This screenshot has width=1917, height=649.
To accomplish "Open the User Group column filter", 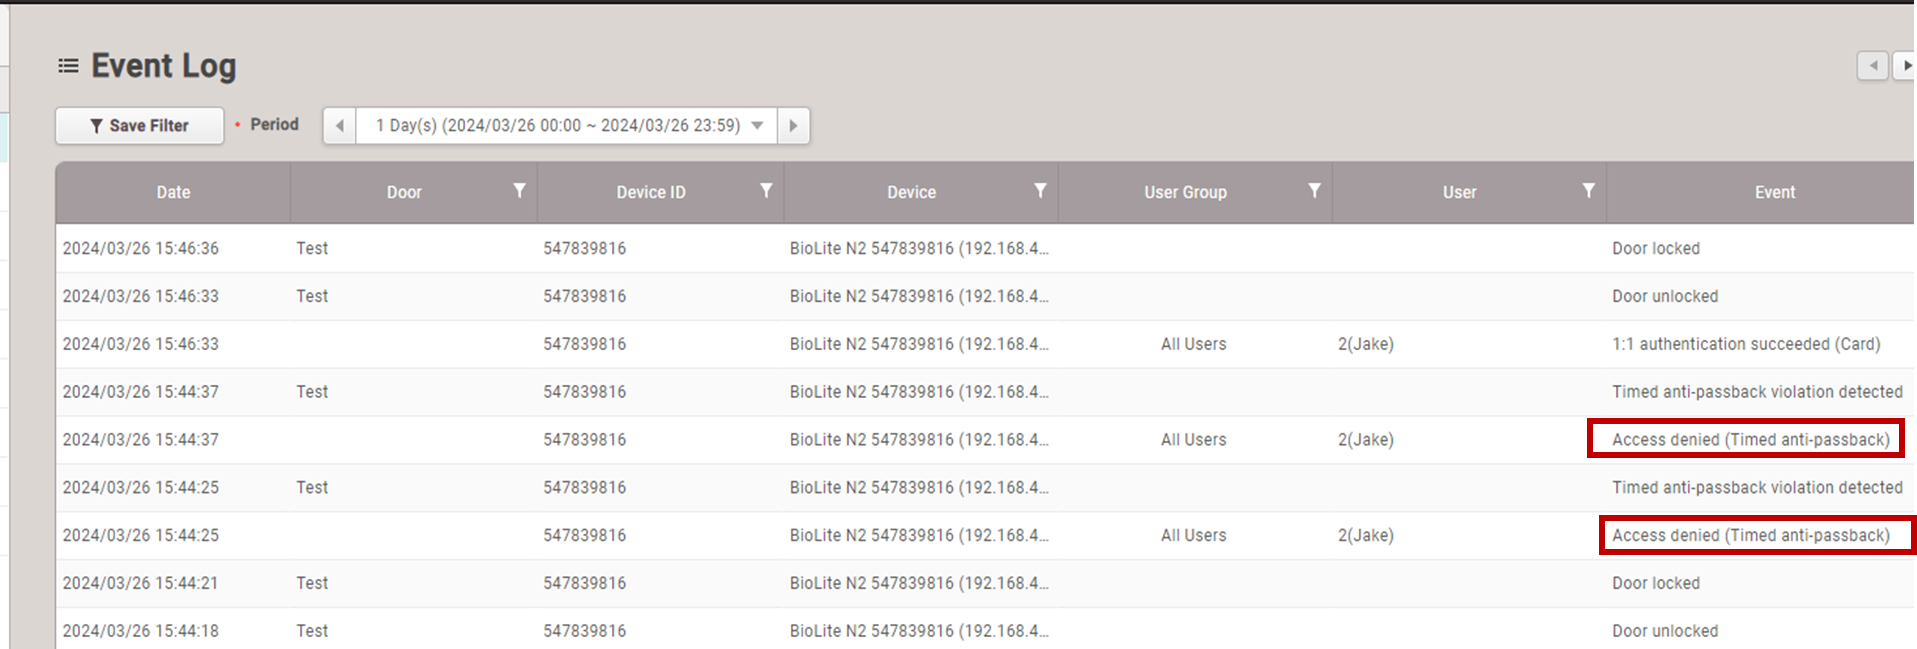I will pyautogui.click(x=1314, y=191).
